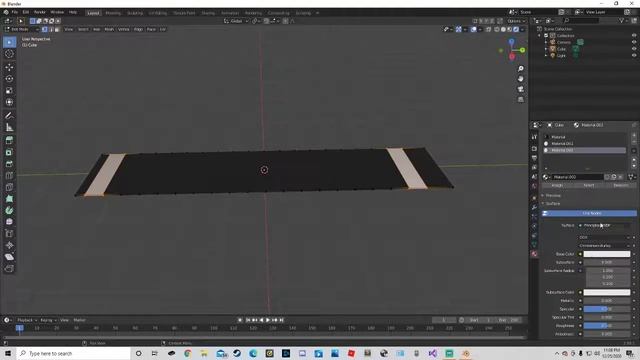
Task: Click the Use Nodes button
Action: coord(589,213)
